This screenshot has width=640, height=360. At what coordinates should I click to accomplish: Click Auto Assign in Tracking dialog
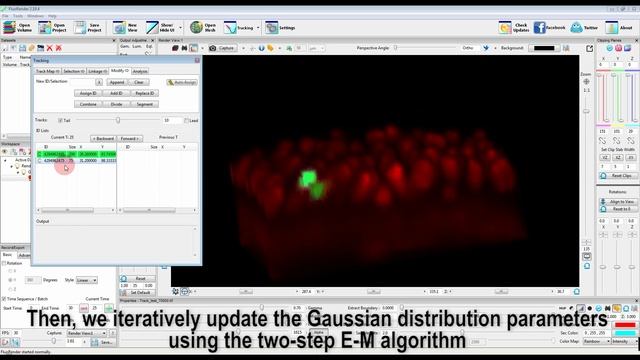point(182,82)
